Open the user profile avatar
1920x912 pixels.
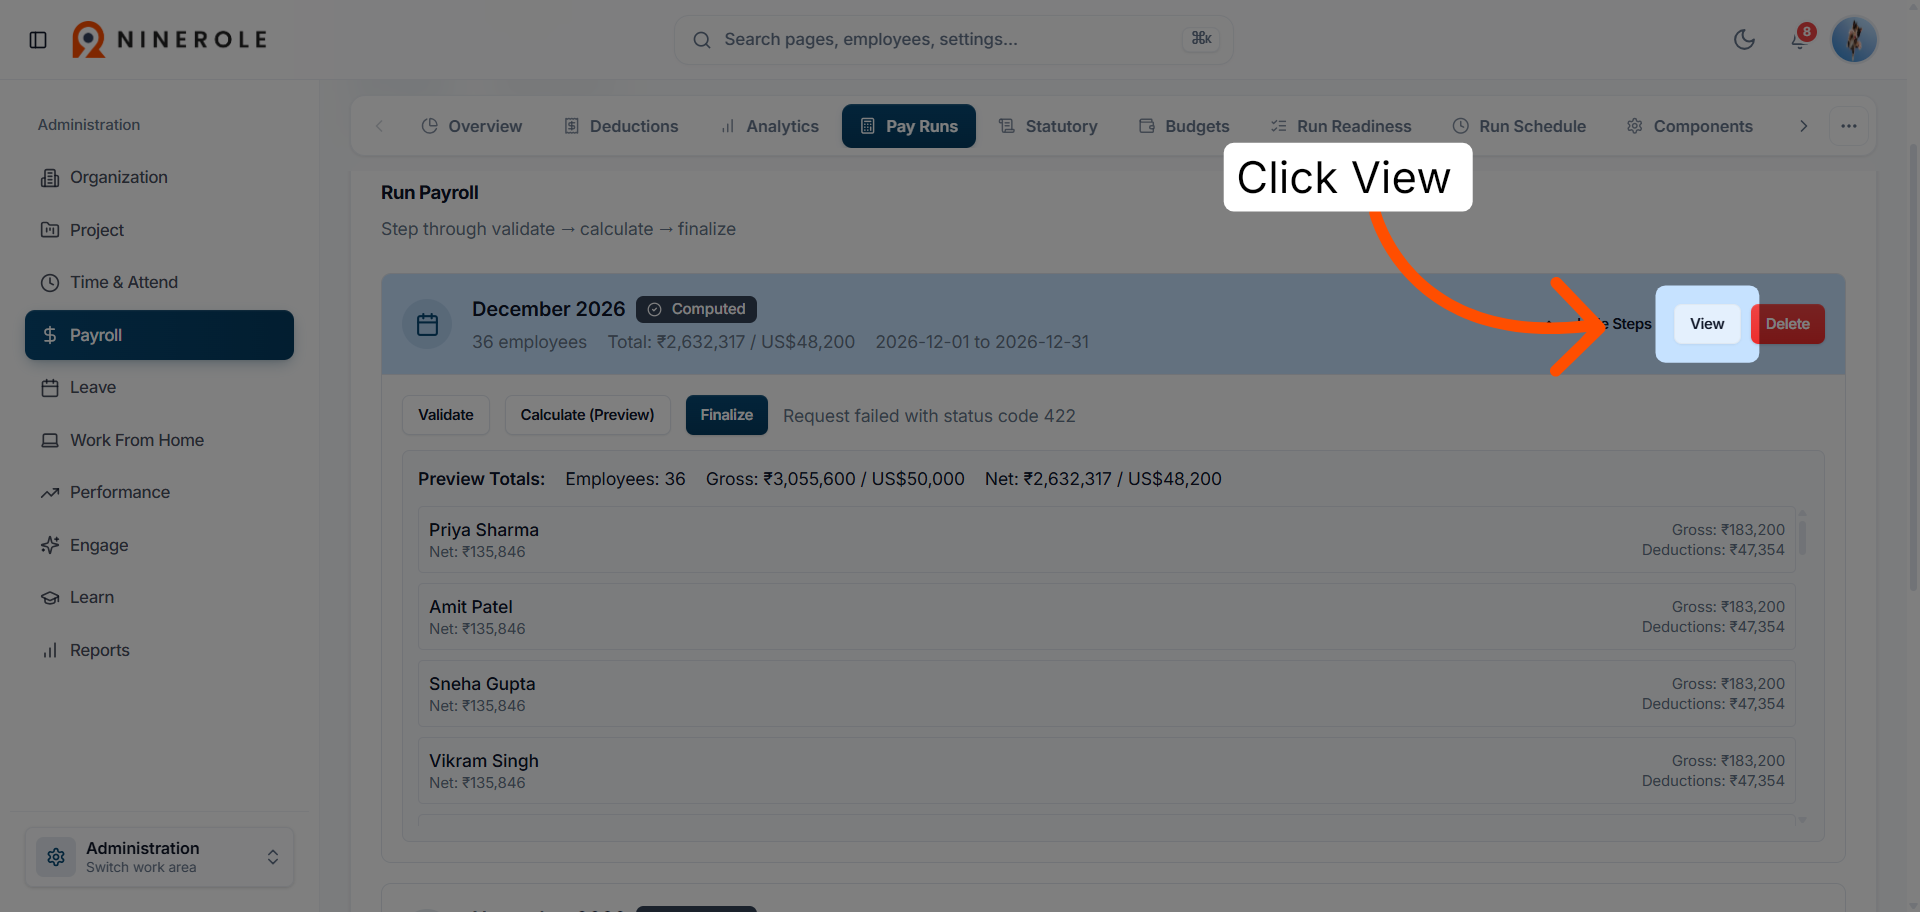coord(1854,40)
